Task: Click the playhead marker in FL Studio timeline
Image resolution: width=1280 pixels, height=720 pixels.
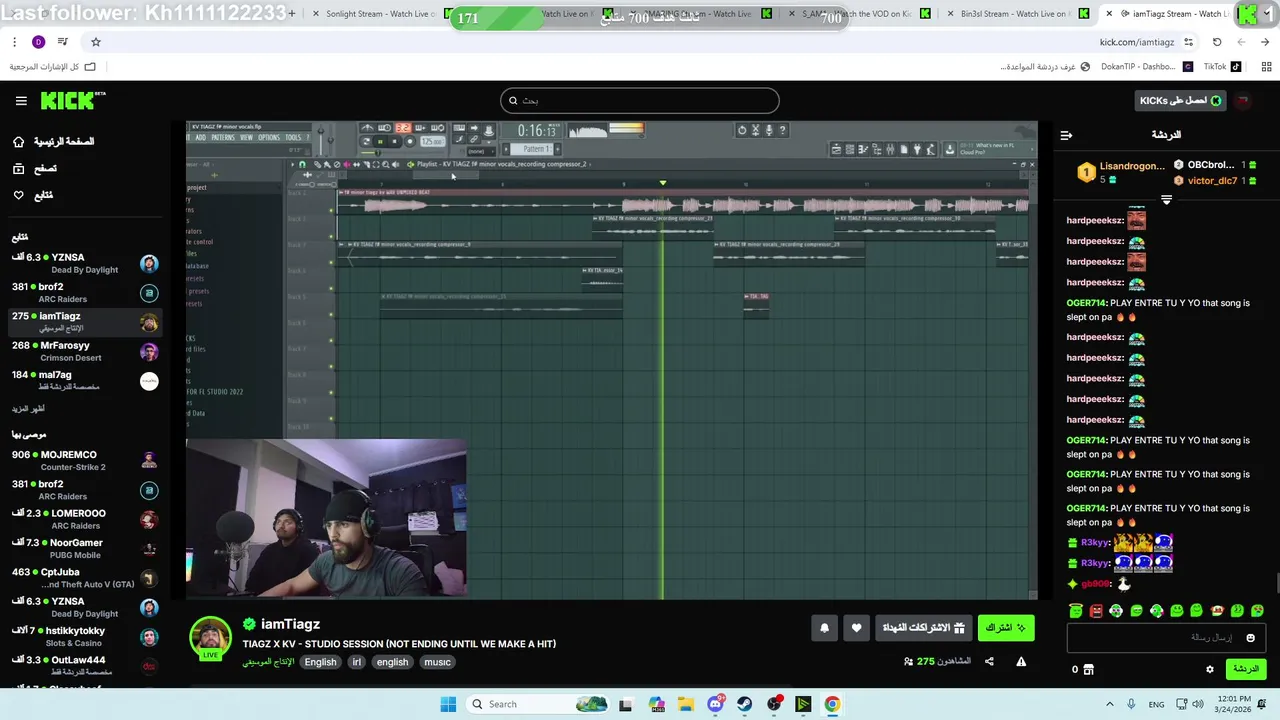Action: (x=662, y=183)
